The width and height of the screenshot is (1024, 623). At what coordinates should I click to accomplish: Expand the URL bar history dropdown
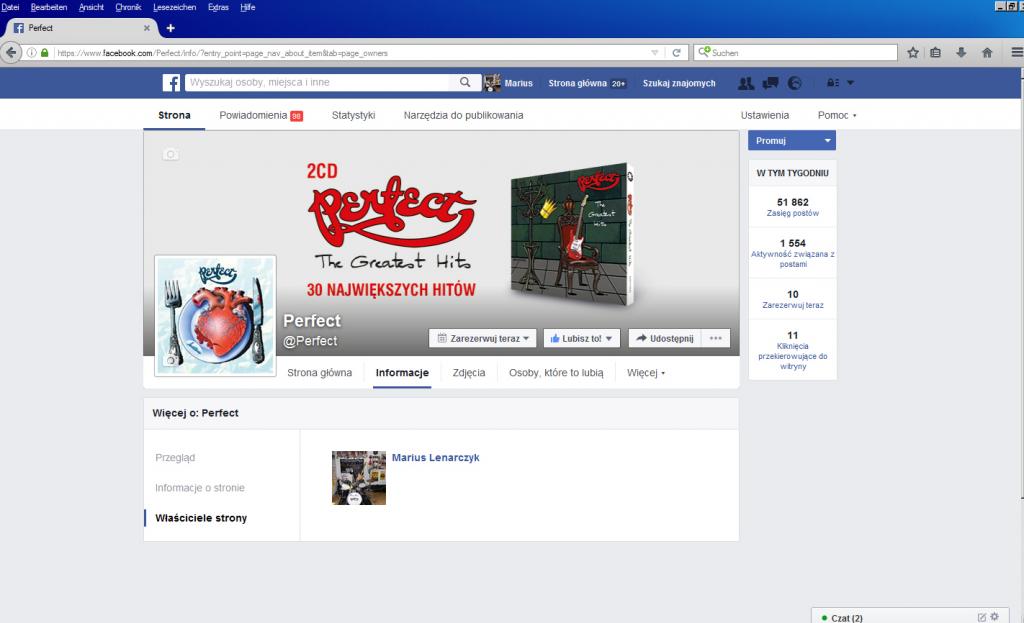pyautogui.click(x=654, y=53)
